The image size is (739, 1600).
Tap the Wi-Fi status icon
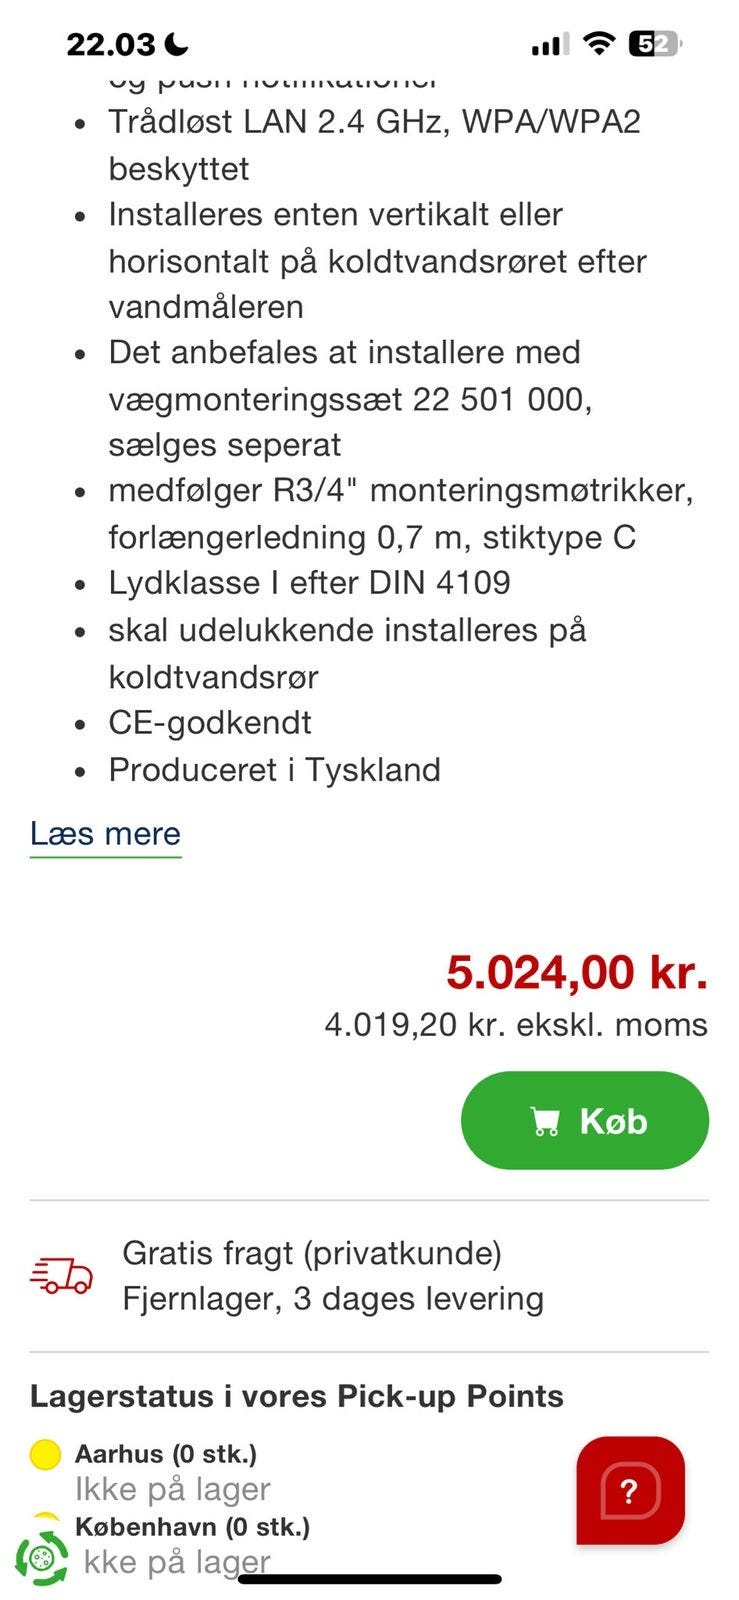(598, 44)
